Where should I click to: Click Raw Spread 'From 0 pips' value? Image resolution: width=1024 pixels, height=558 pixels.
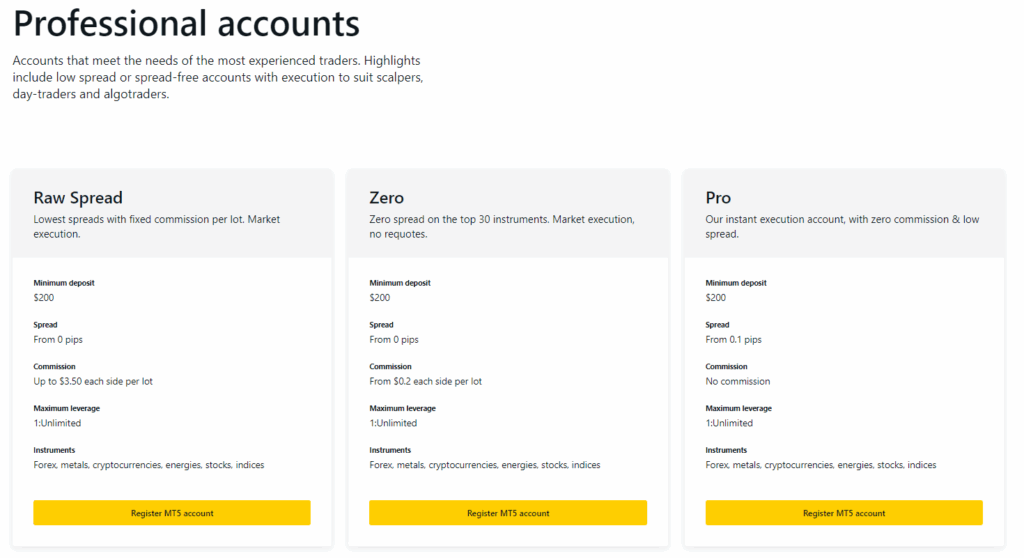(x=58, y=339)
